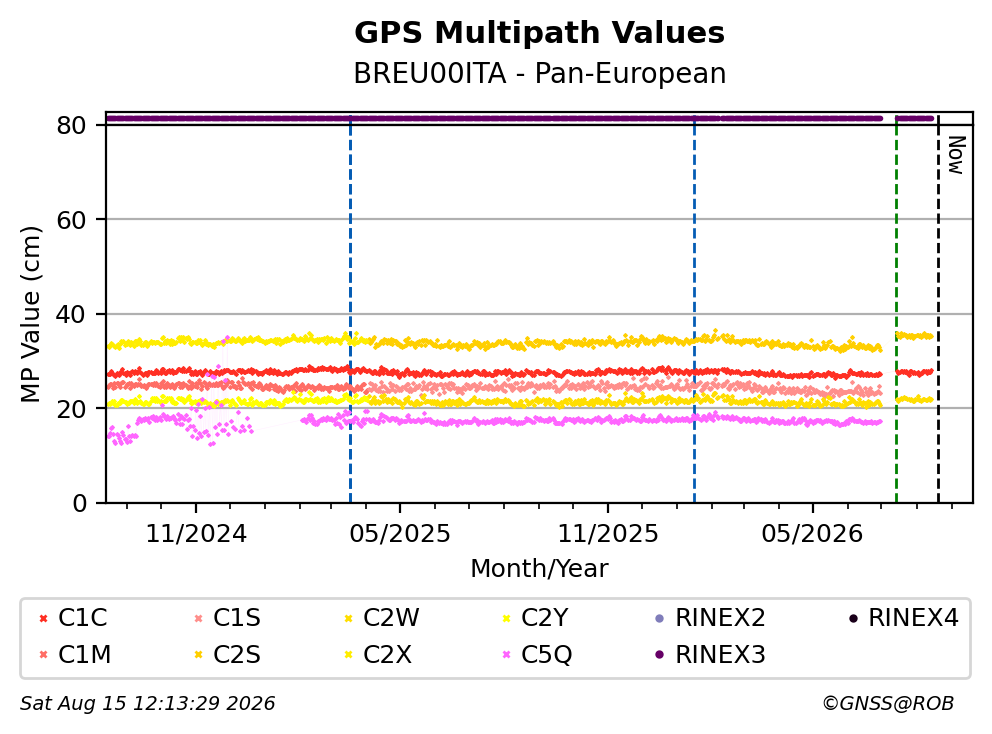Click the C1M legend label

84,654
